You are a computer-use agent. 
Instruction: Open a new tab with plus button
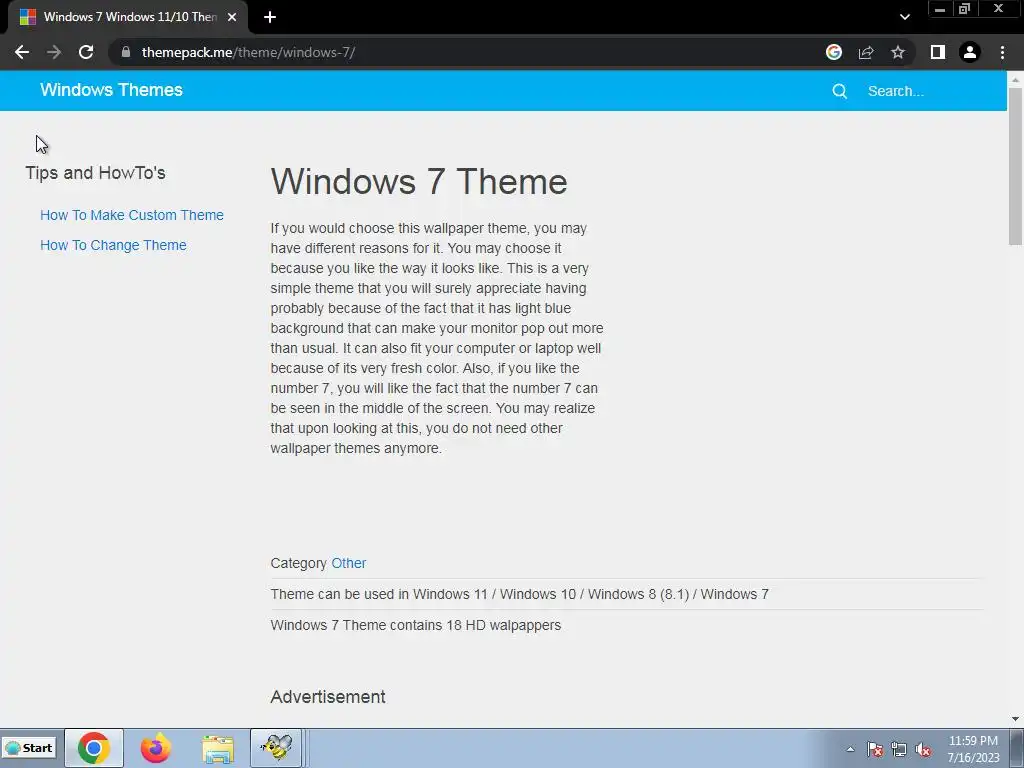[x=270, y=17]
